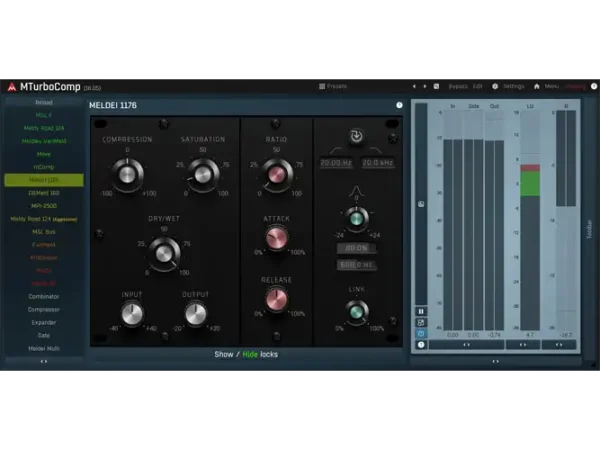Click the Reload button in sidebar
Screen dimensions: 600x450
(x=44, y=102)
